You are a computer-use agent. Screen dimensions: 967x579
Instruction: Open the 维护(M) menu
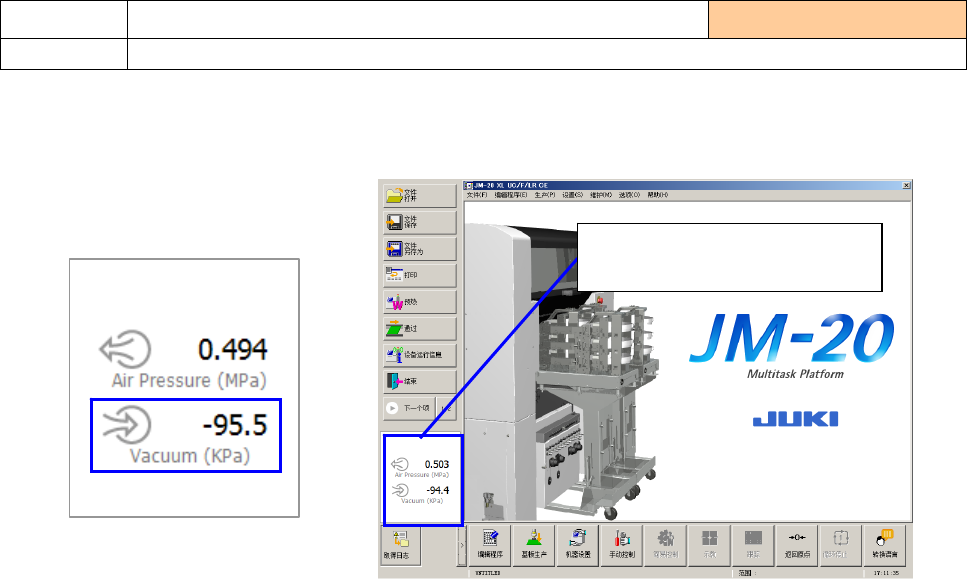[x=601, y=195]
